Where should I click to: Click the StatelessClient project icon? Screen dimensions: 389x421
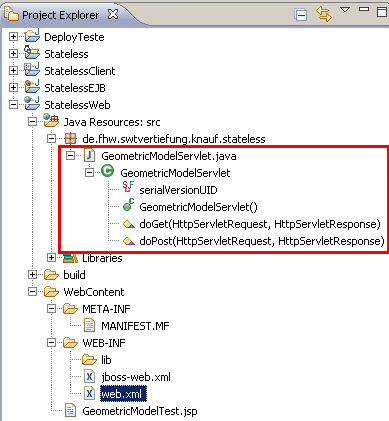point(32,70)
